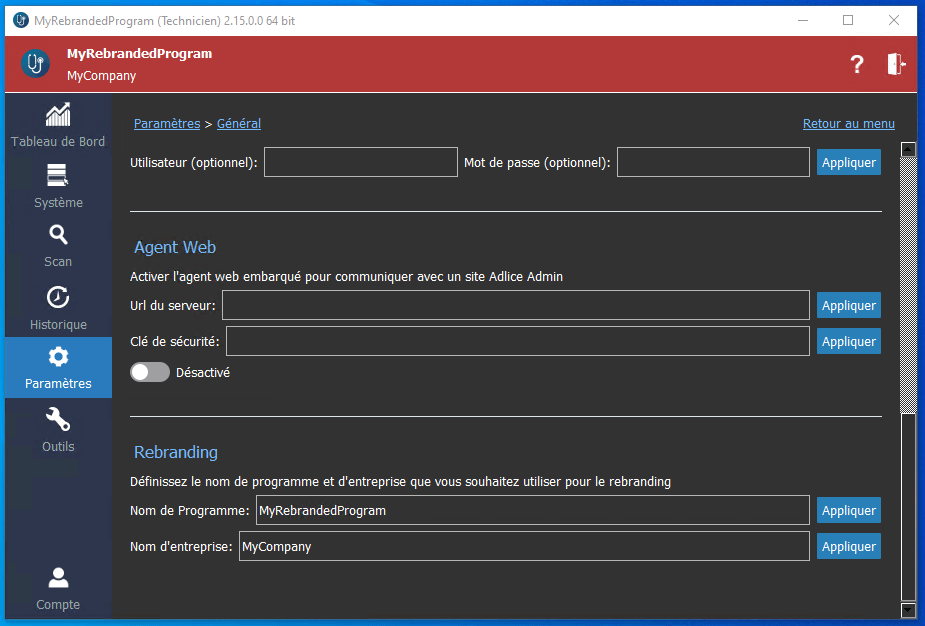Open the Historique clock icon

tap(58, 298)
